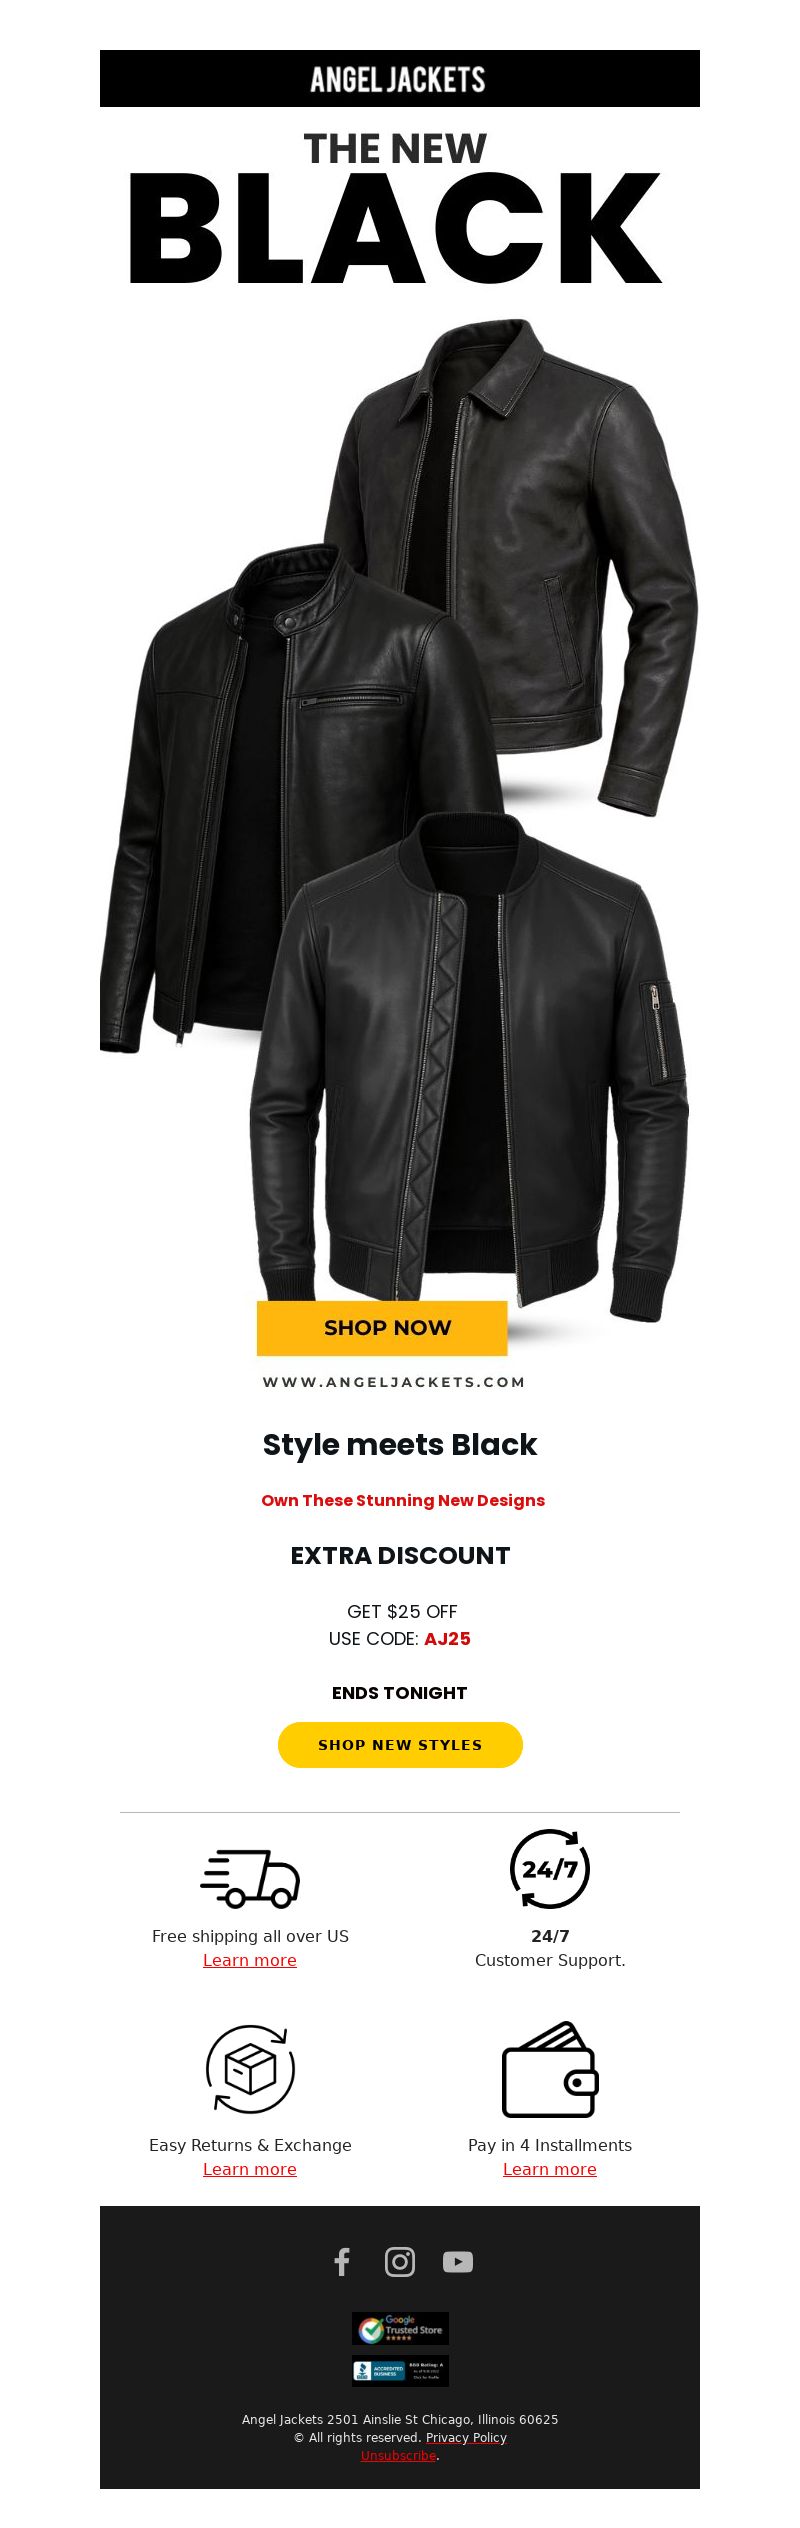This screenshot has height=2528, width=800.
Task: Open the Instagram icon in footer
Action: click(400, 2262)
